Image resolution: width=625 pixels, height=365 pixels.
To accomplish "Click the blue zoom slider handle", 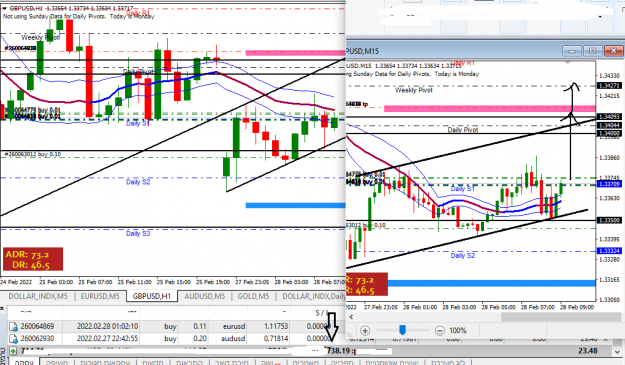I will [403, 330].
